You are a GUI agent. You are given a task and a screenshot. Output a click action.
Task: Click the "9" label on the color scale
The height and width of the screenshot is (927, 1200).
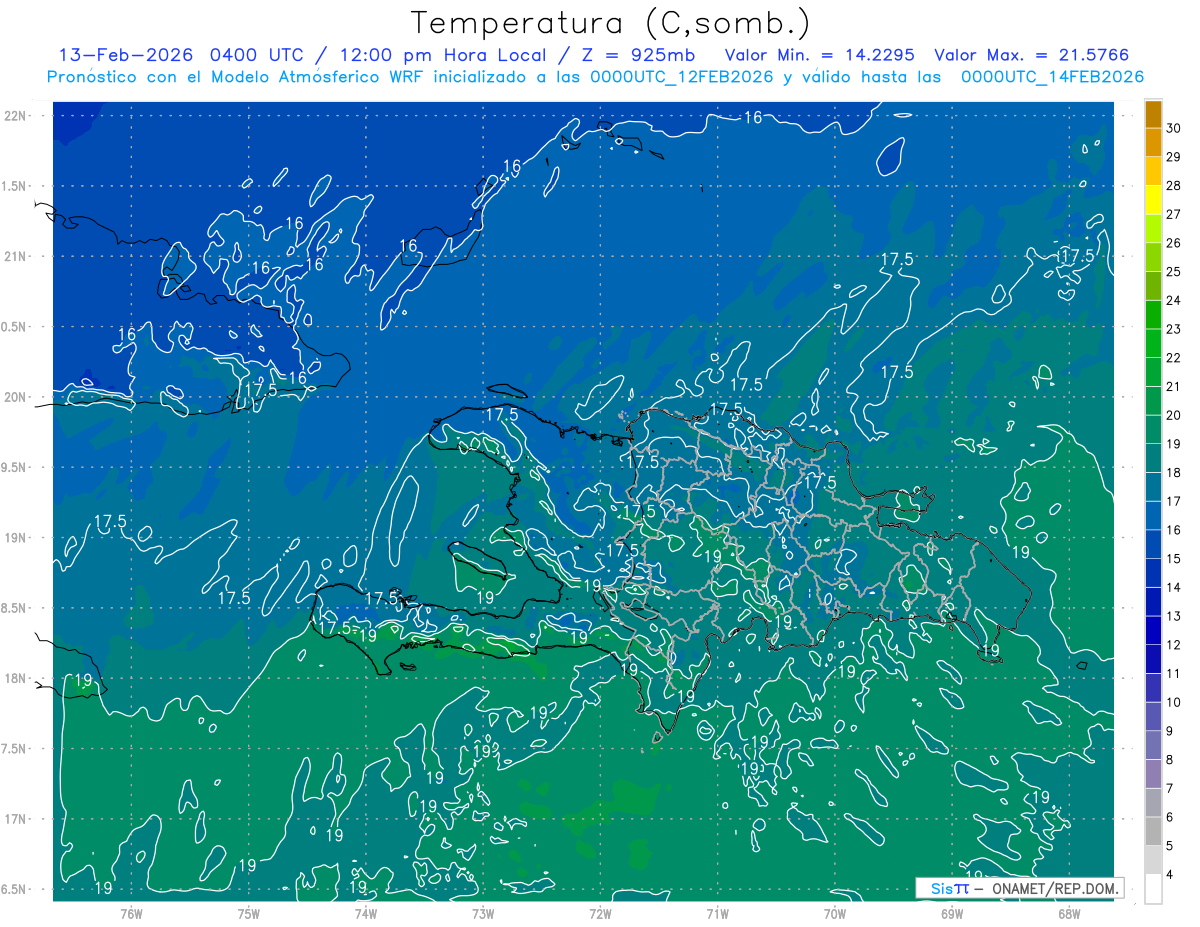1170,732
